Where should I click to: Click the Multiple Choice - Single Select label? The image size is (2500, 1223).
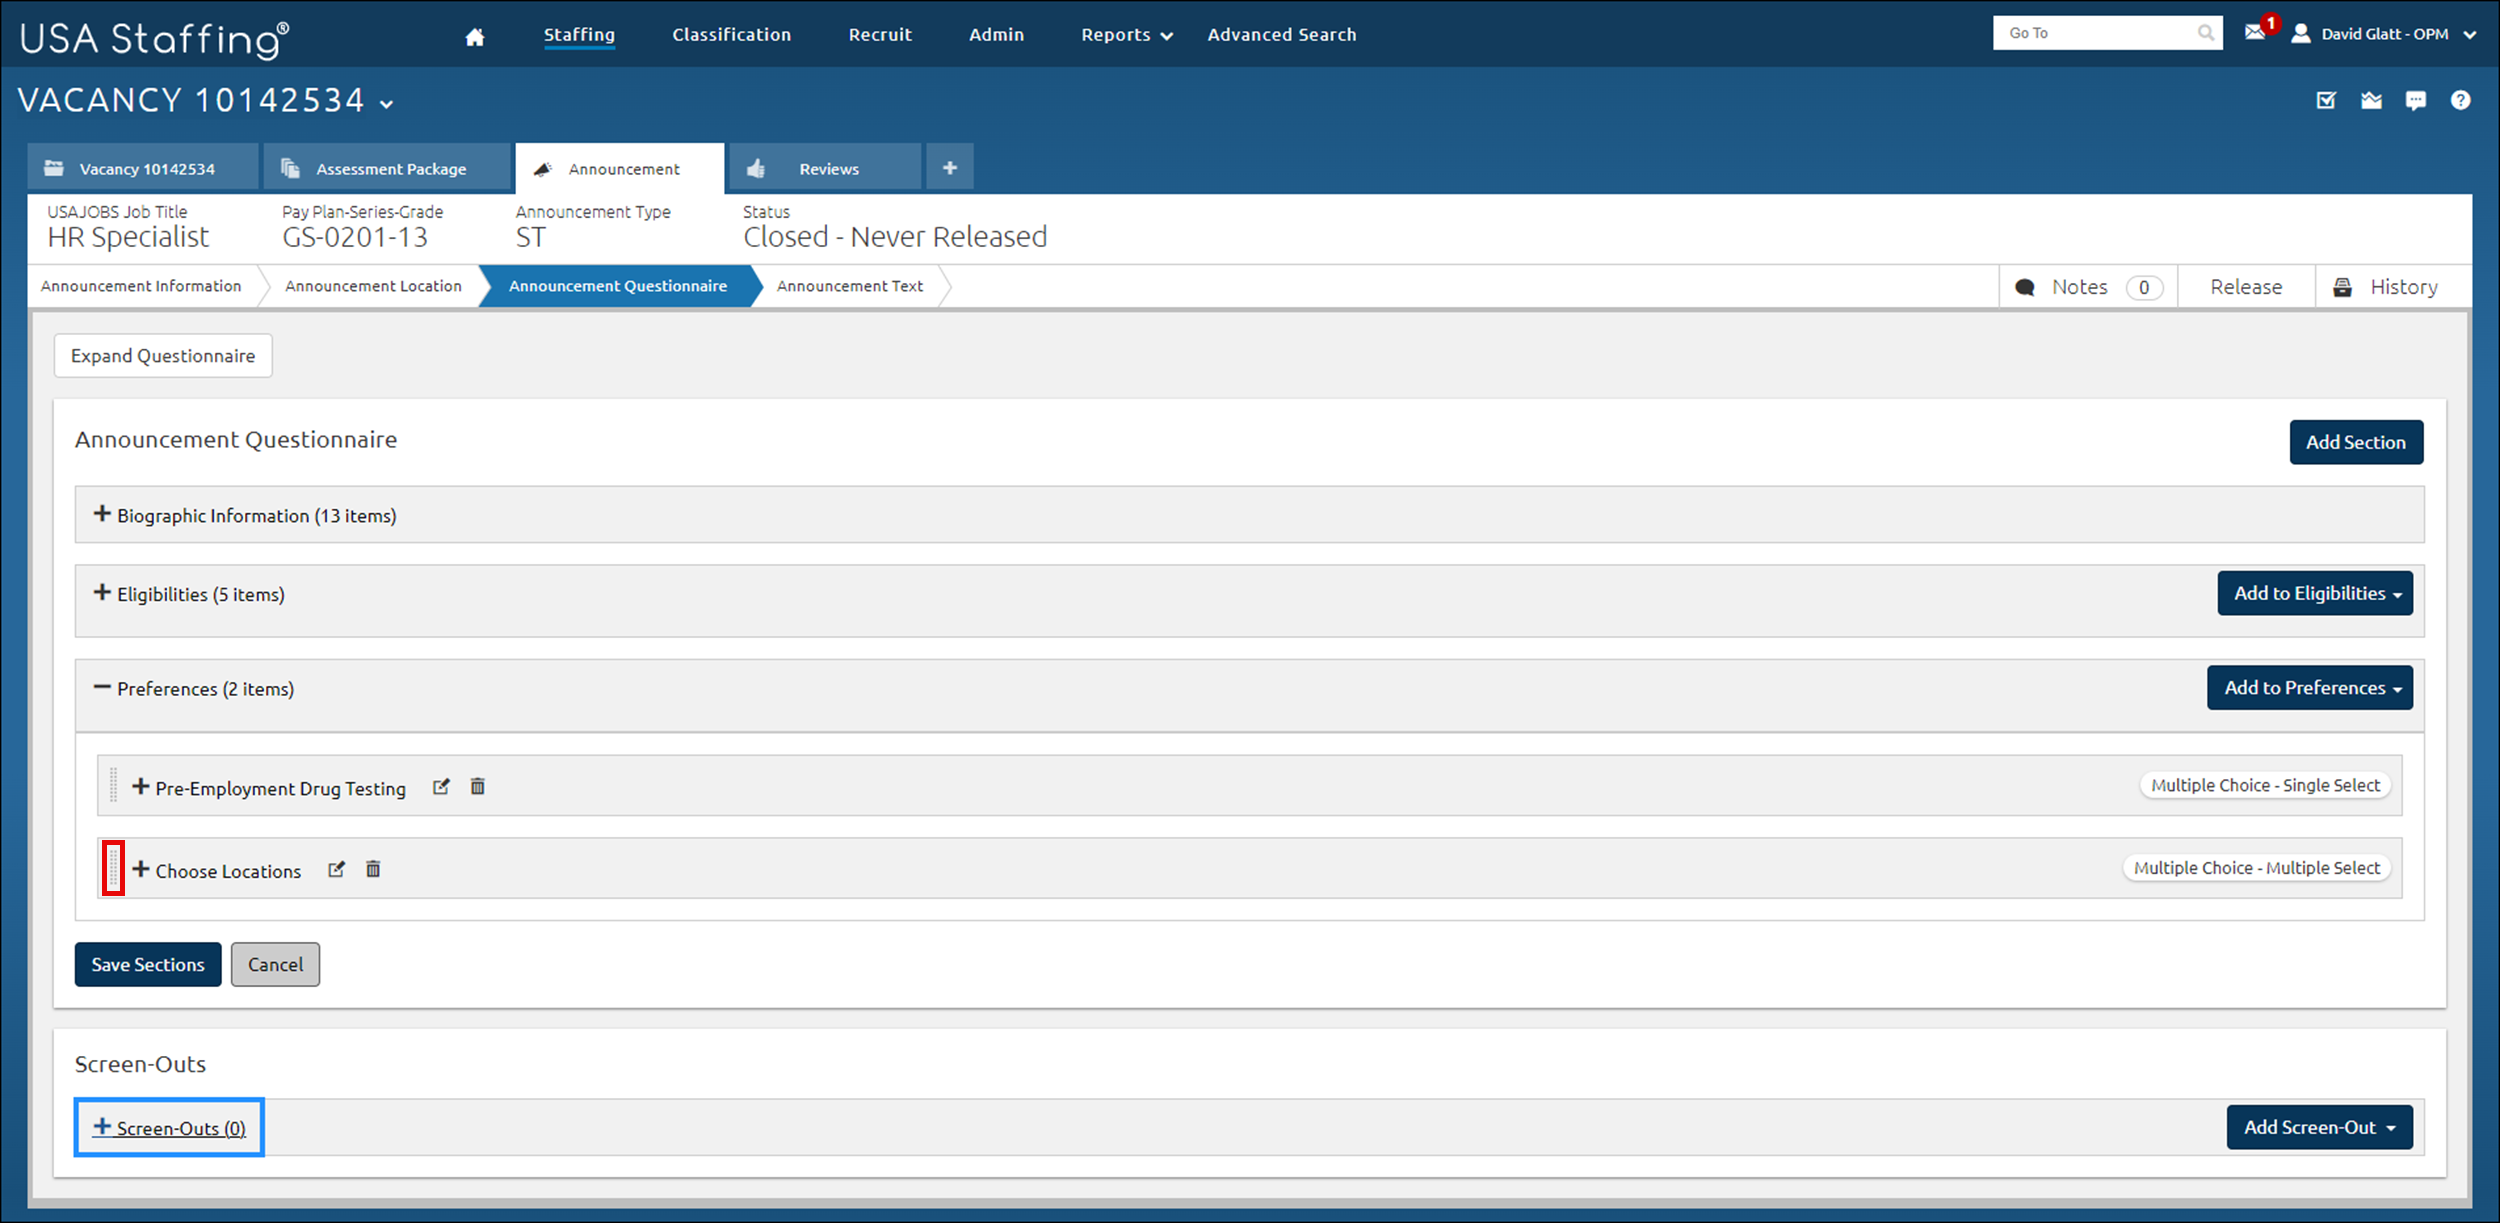pos(2265,786)
